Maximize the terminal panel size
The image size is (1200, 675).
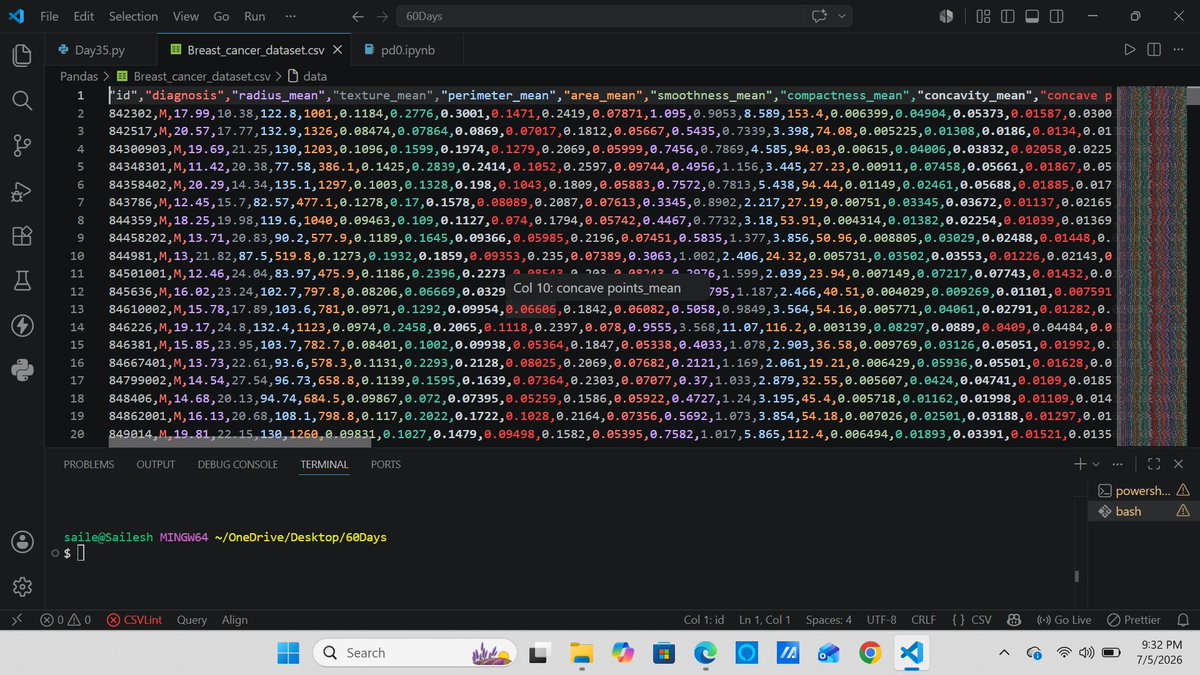click(x=1153, y=464)
